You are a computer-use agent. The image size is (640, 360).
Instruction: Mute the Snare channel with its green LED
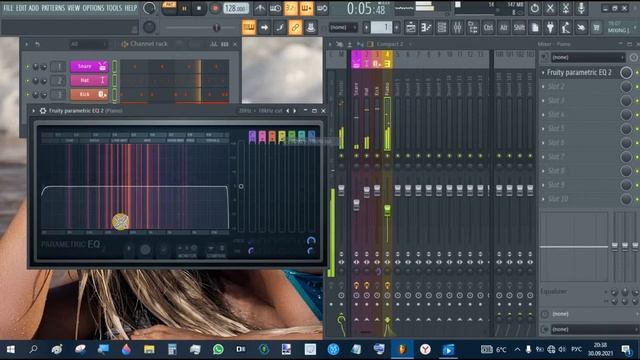point(28,67)
